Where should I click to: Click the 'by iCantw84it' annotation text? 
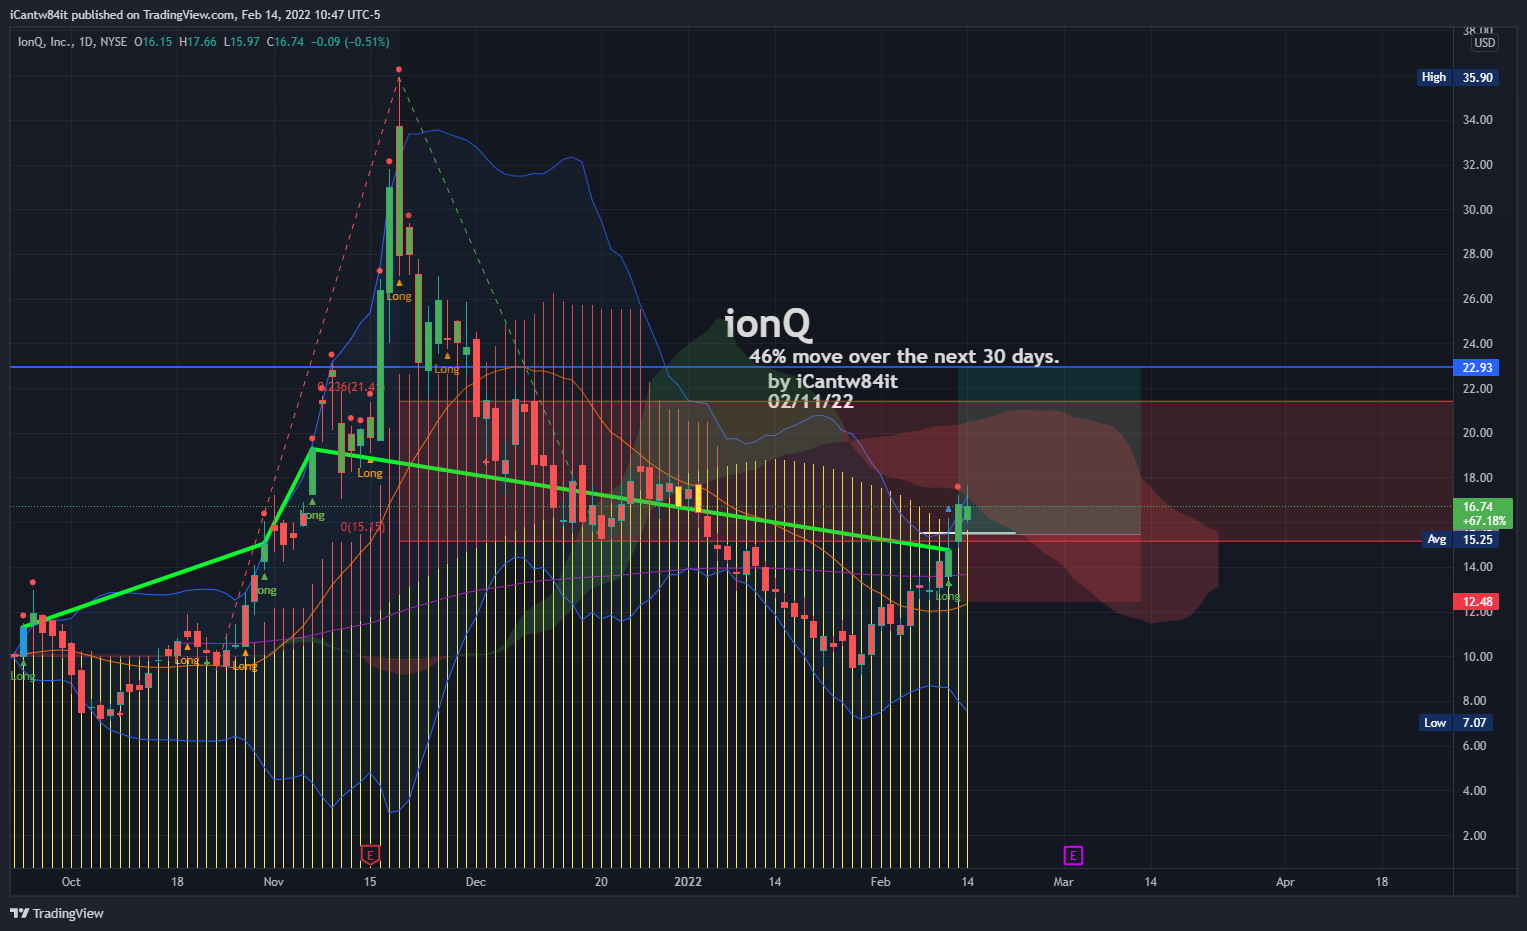833,381
